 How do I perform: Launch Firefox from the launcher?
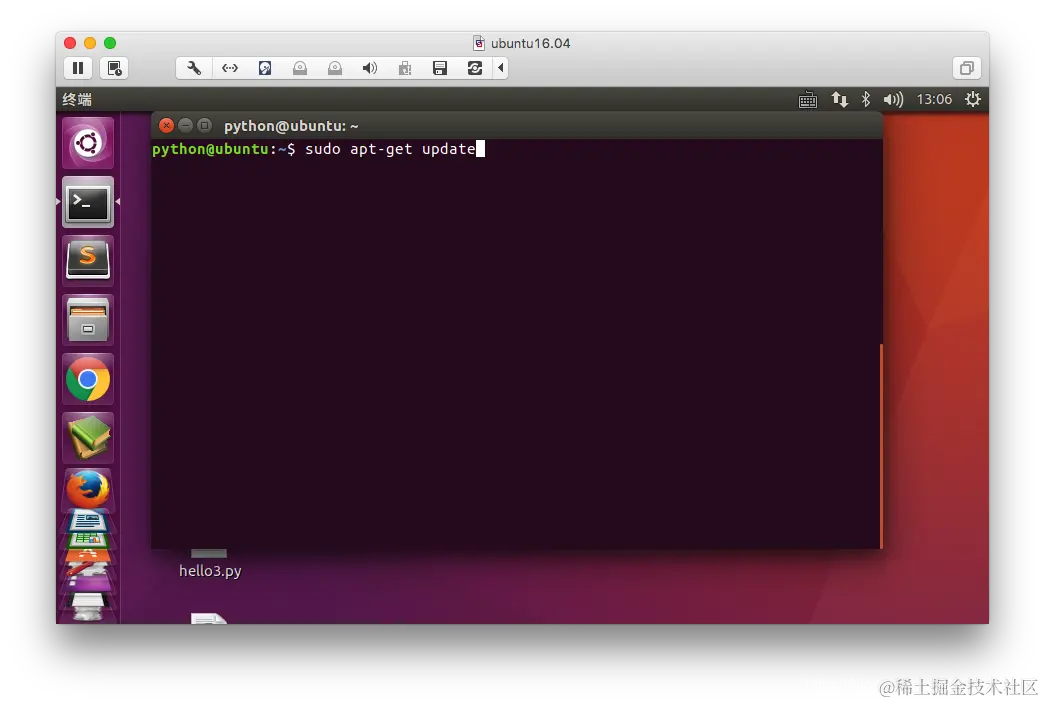click(88, 489)
